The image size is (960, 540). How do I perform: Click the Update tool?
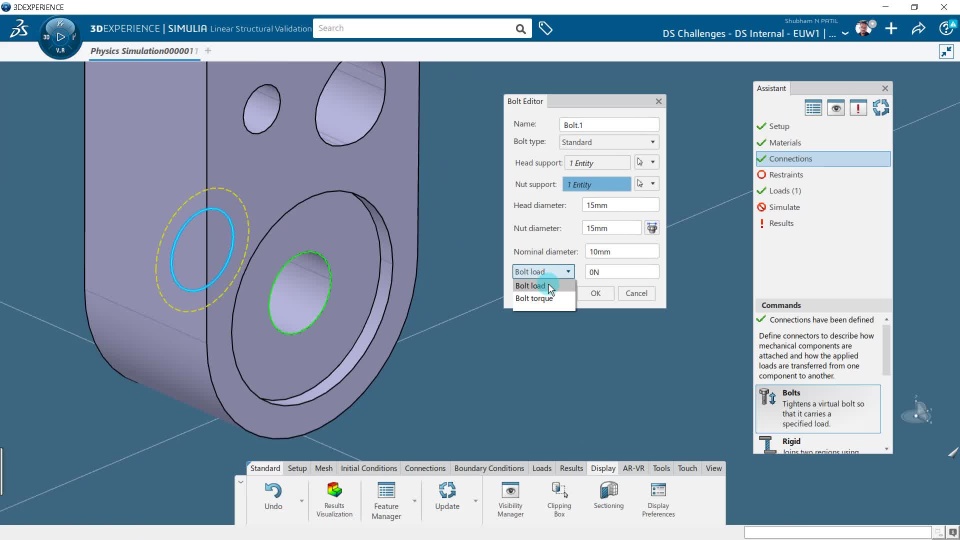tap(447, 496)
